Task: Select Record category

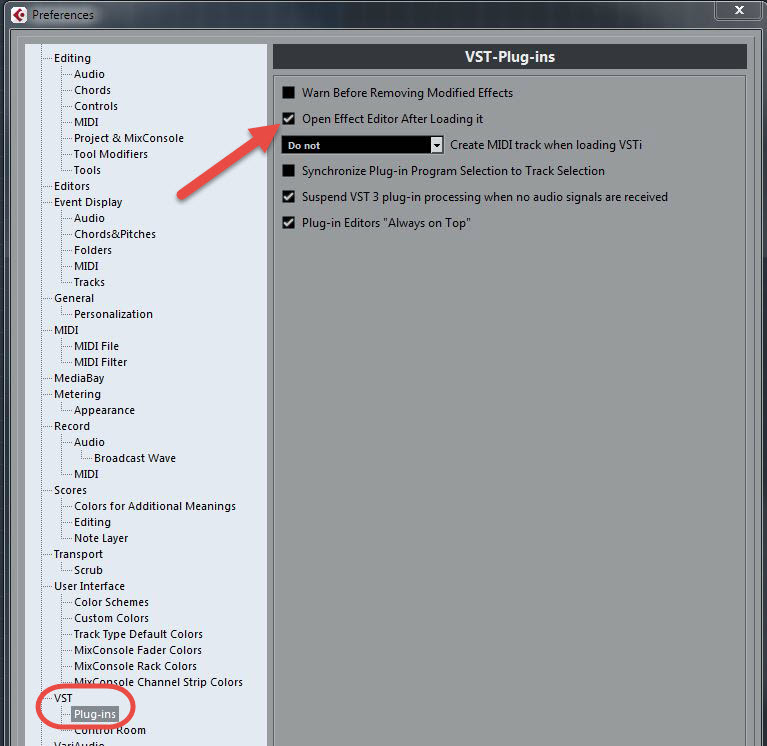Action: [x=72, y=426]
